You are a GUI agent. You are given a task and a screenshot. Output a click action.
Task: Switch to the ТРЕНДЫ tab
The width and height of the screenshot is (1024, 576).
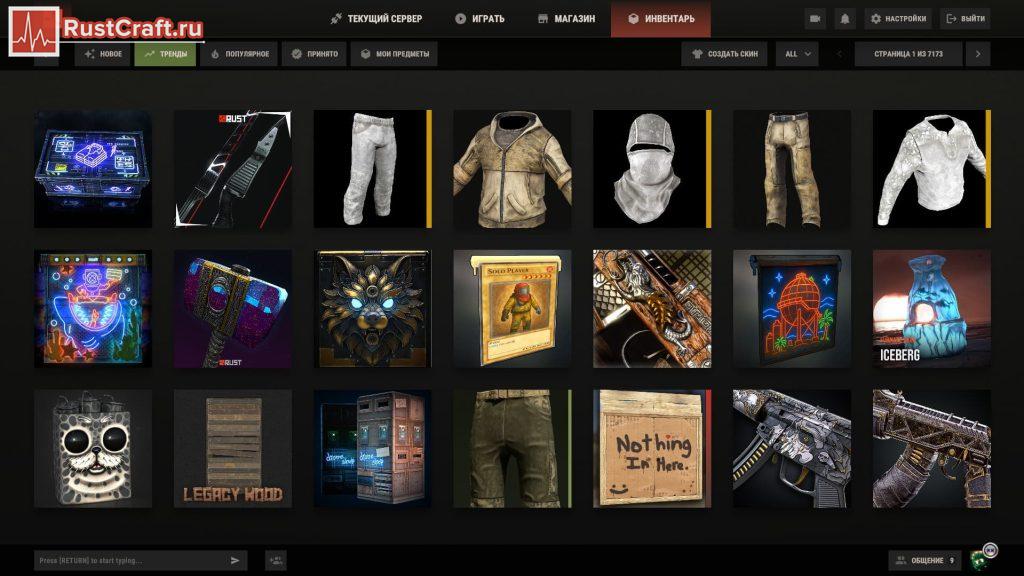(x=165, y=54)
